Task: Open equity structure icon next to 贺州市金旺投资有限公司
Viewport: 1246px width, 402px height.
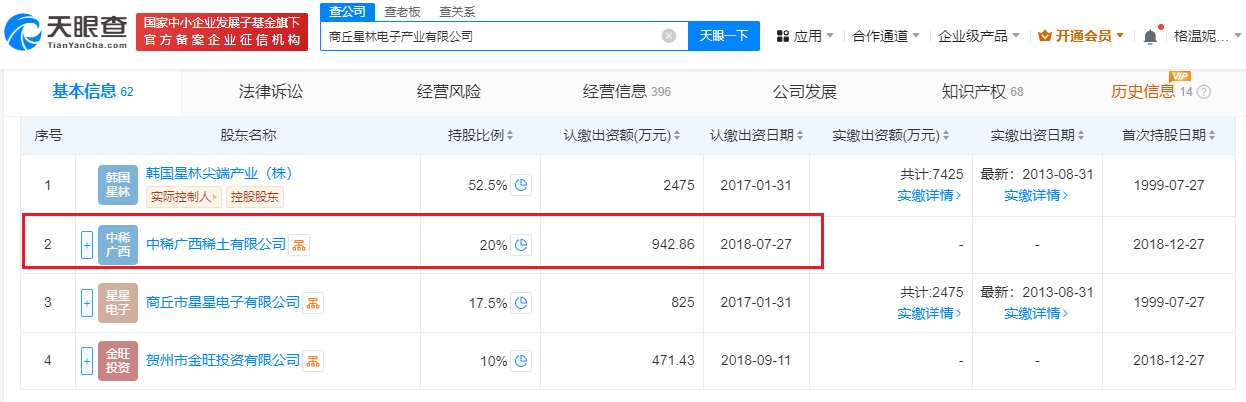Action: click(x=313, y=360)
